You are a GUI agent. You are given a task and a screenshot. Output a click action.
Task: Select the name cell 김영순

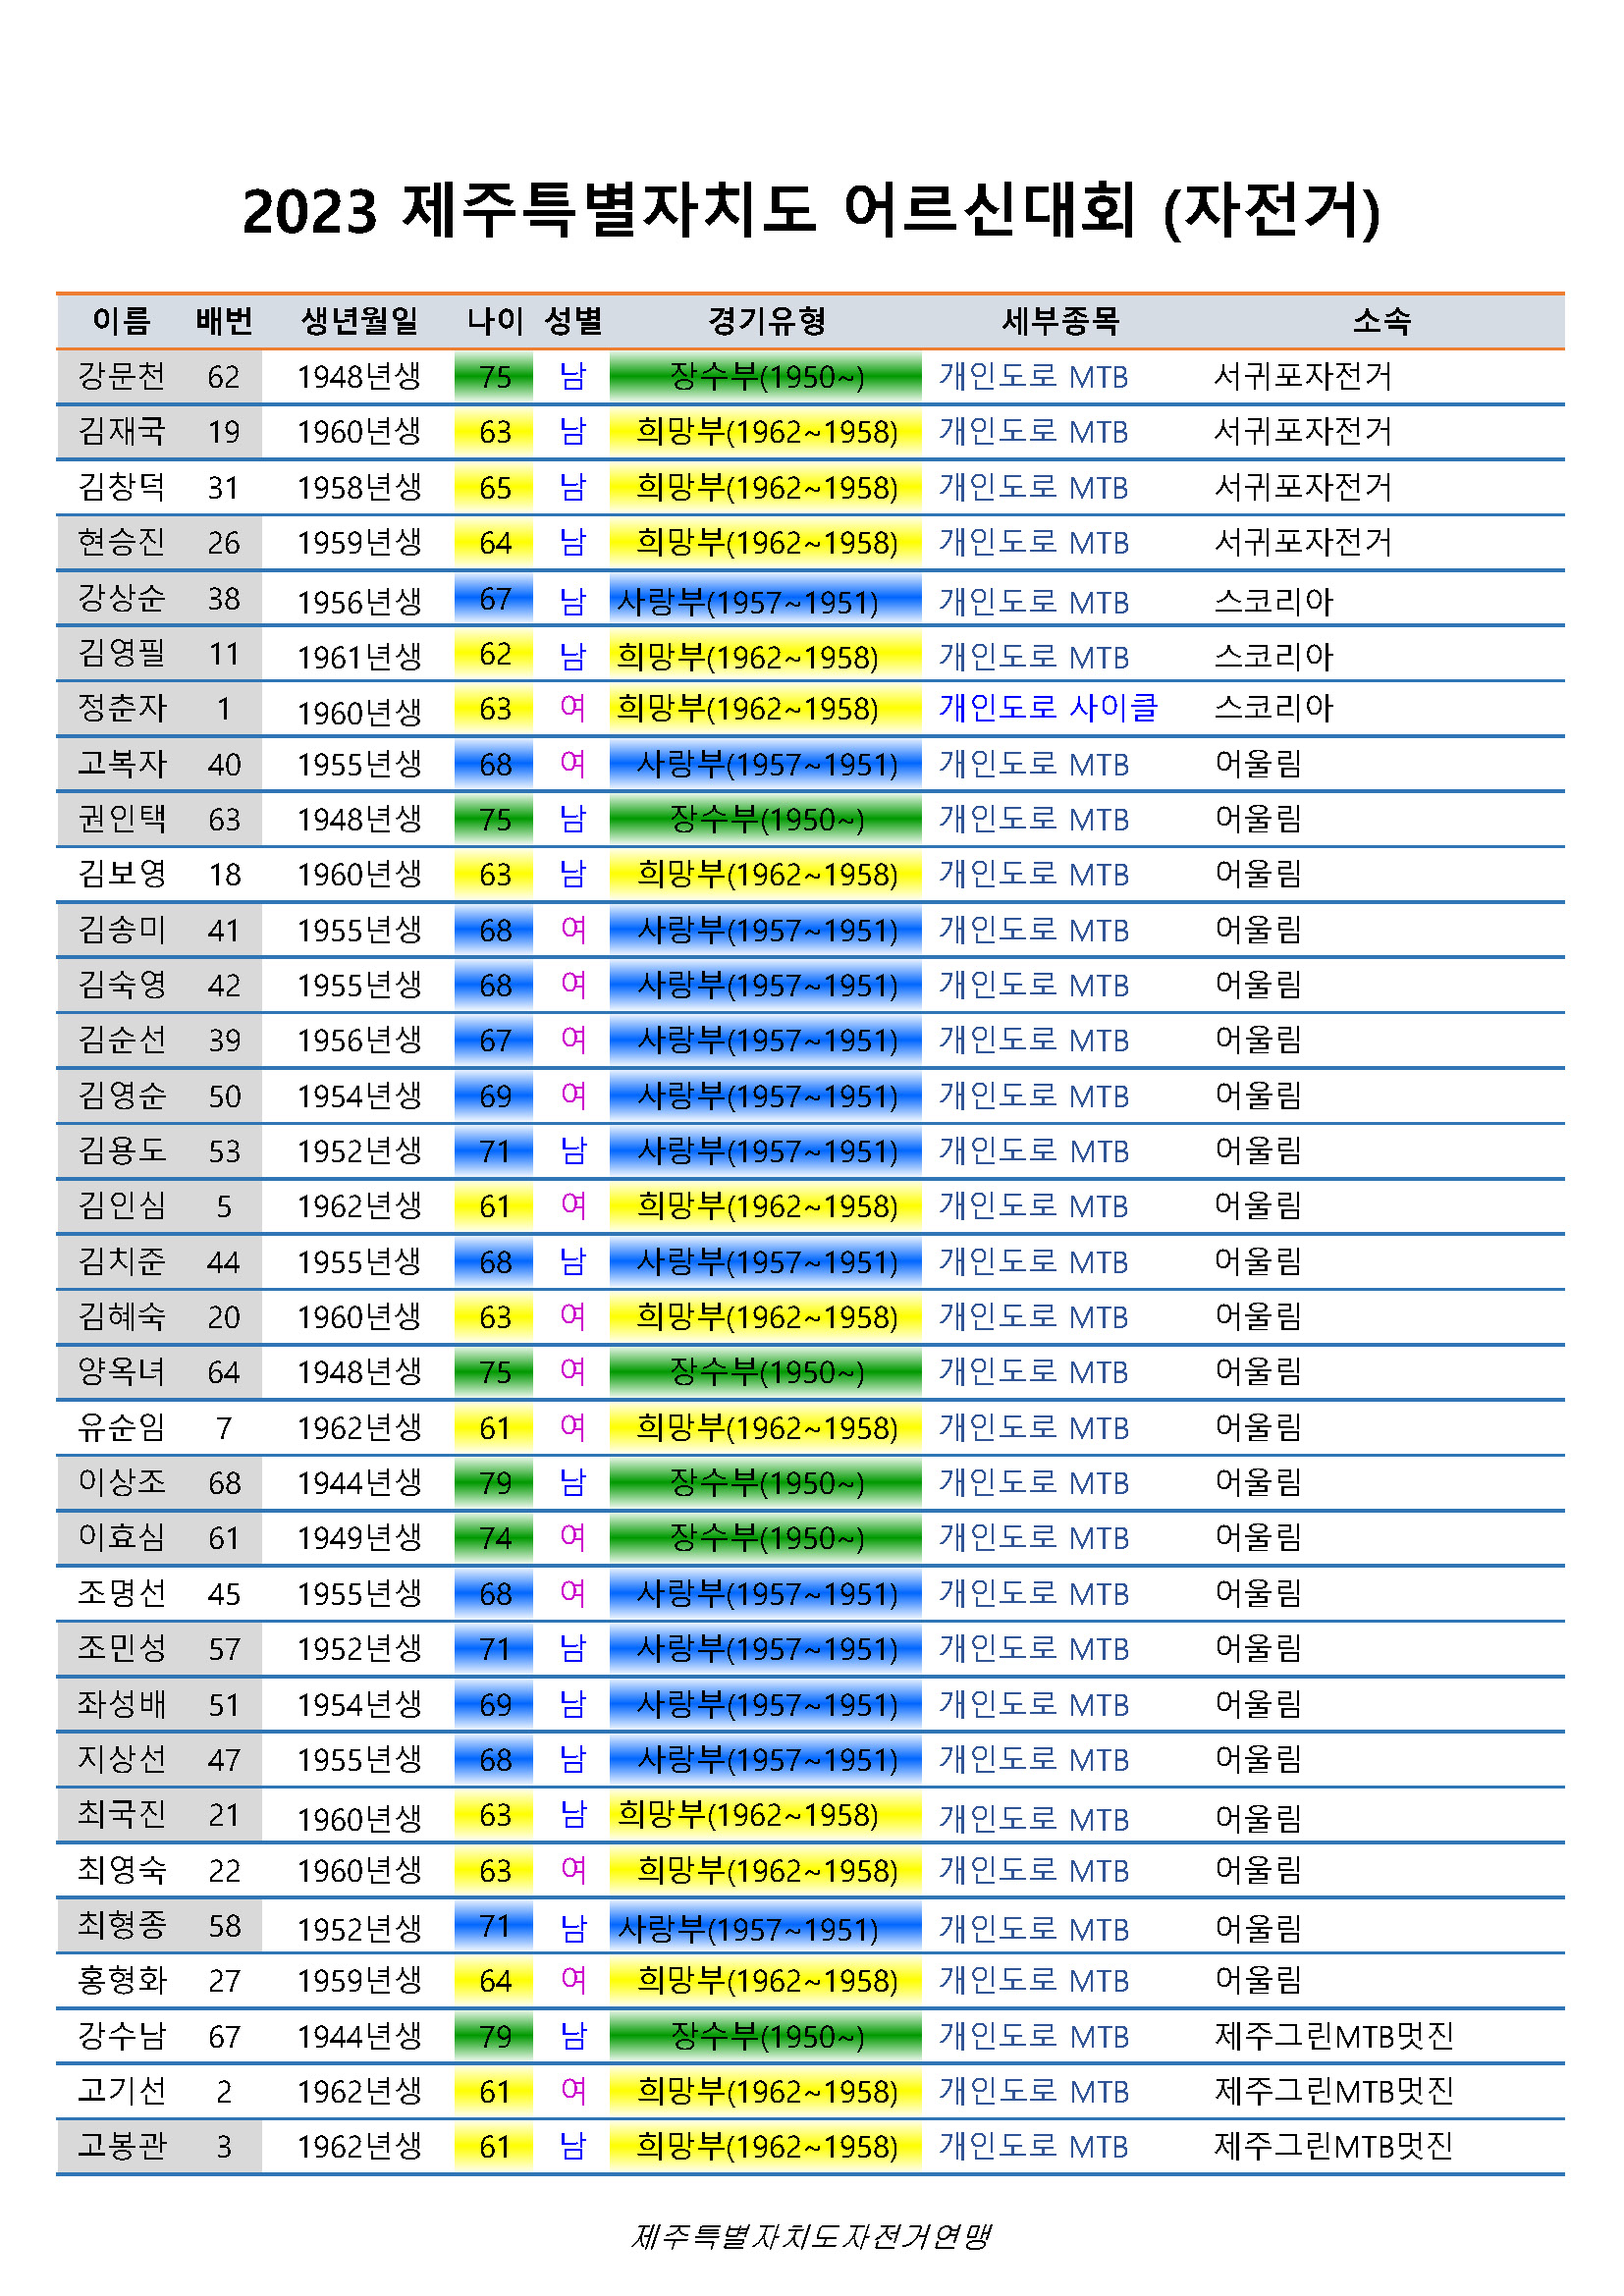121,1096
